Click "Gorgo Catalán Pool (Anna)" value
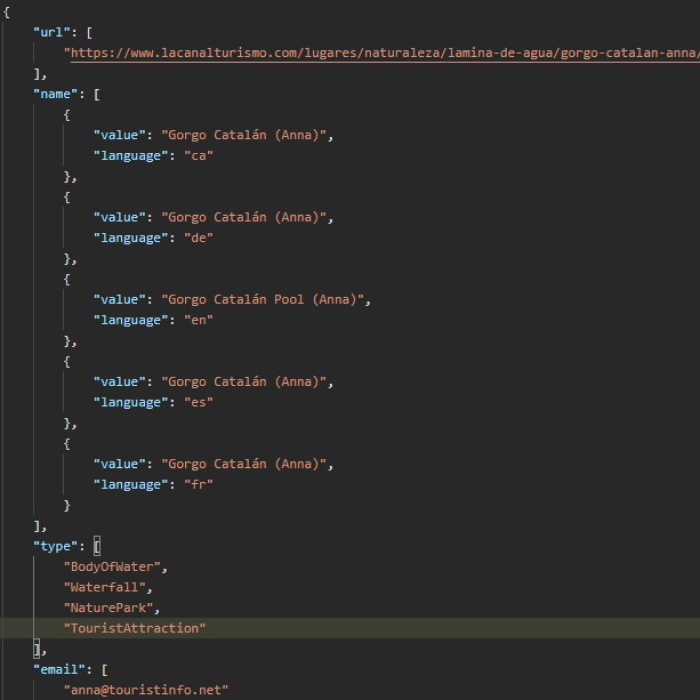Screen dimensions: 700x700 [262, 300]
